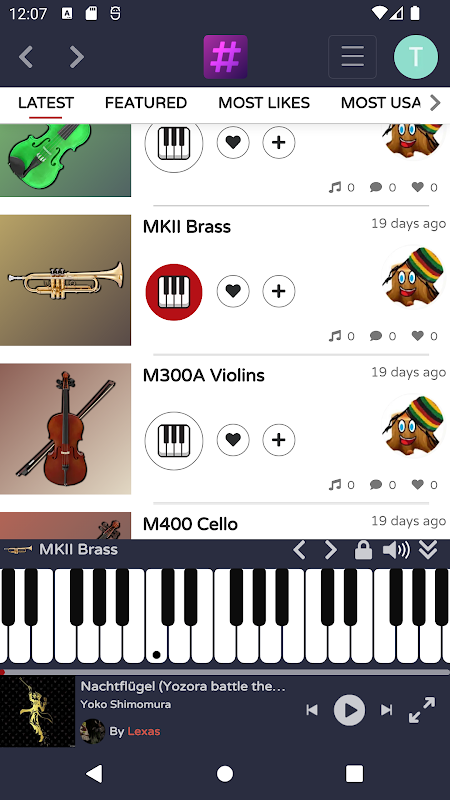Add MKII Brass with the plus icon

coord(279,291)
